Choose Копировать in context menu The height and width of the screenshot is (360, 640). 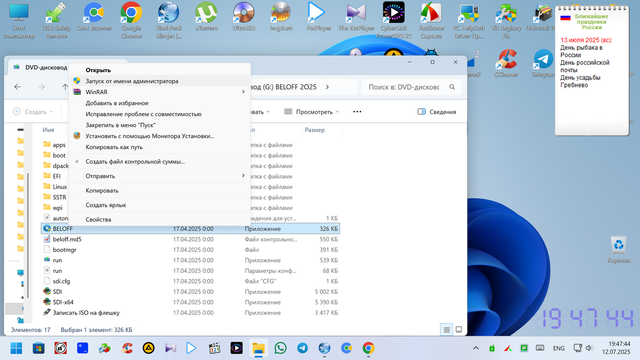[160, 190]
